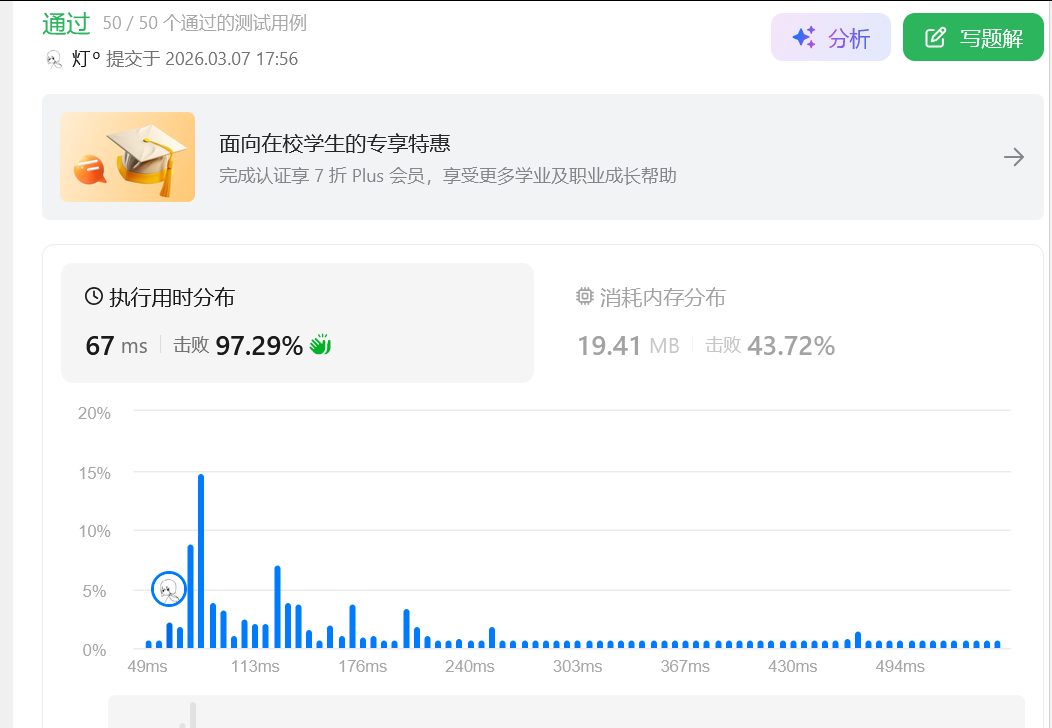
Task: Click the clapping hands icon after 97.29%
Action: pyautogui.click(x=320, y=345)
